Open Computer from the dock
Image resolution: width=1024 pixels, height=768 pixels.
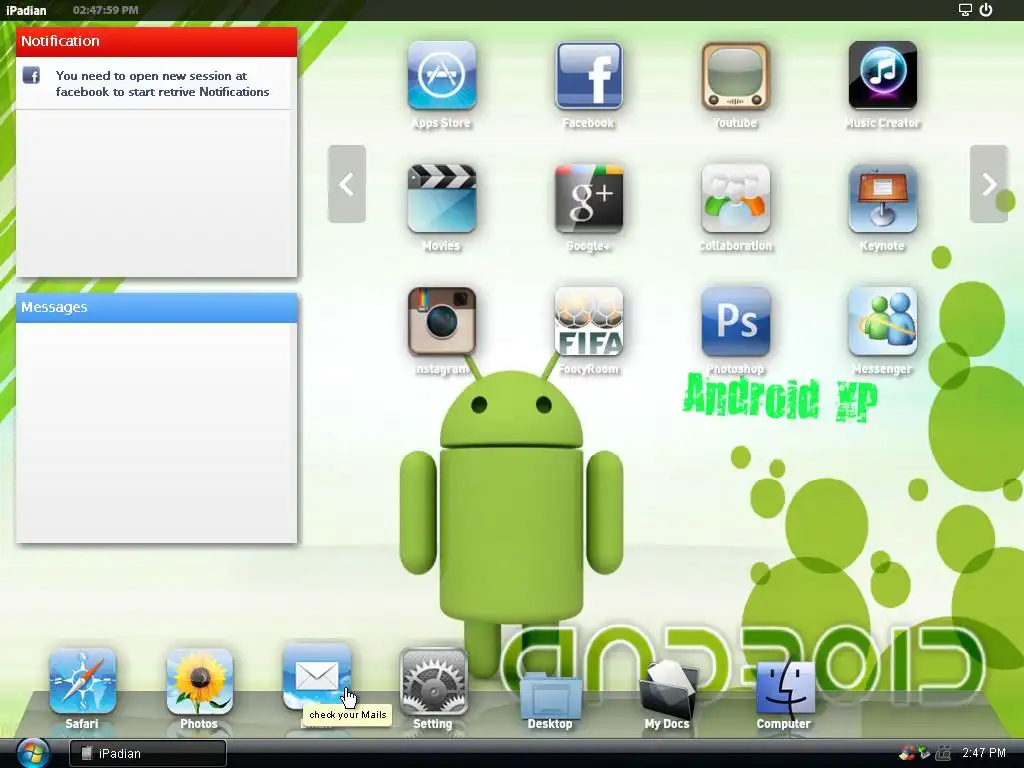coord(785,688)
